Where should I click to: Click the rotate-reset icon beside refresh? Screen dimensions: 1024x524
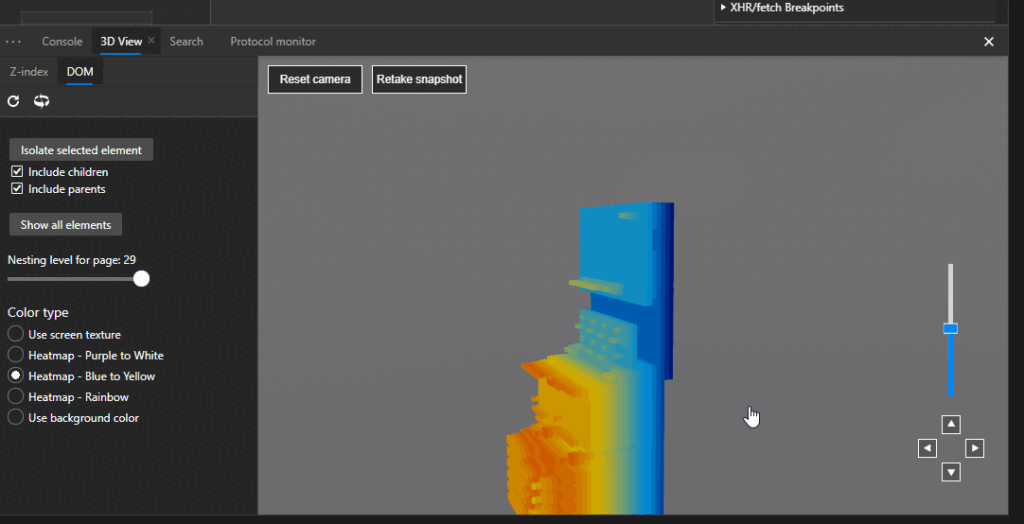pyautogui.click(x=41, y=101)
